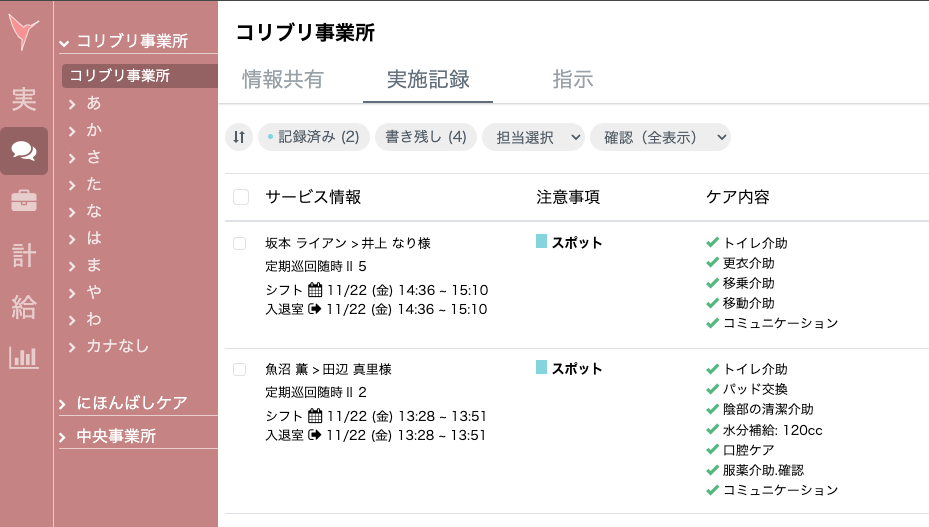
Task: Open the 担当選択 dropdown
Action: click(x=533, y=138)
